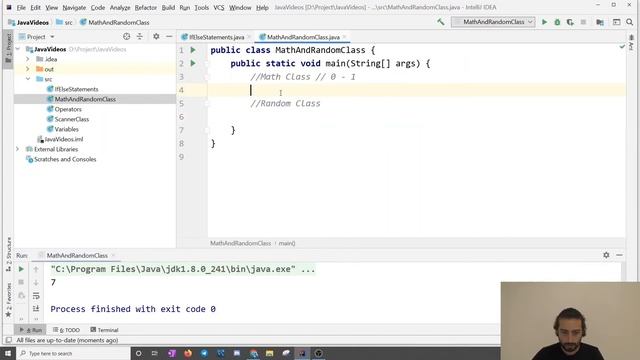Open the Terminal tool window
This screenshot has width=640, height=360.
(104, 330)
